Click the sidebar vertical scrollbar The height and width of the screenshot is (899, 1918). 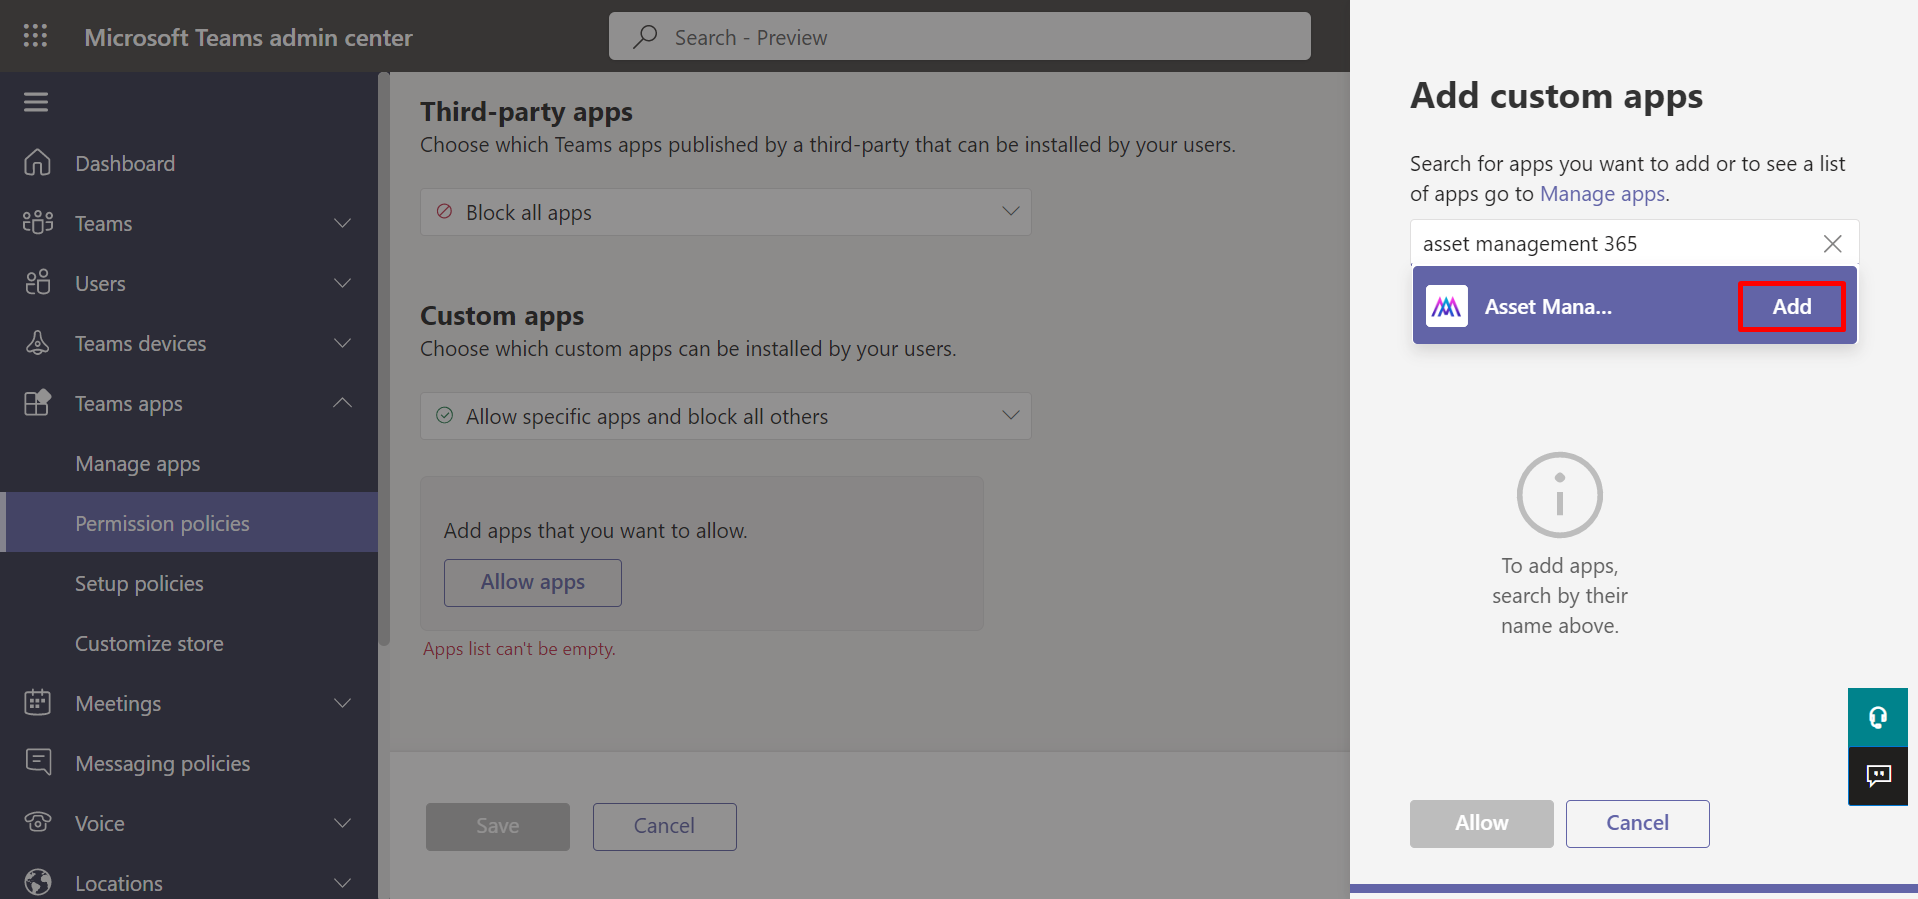click(x=384, y=360)
